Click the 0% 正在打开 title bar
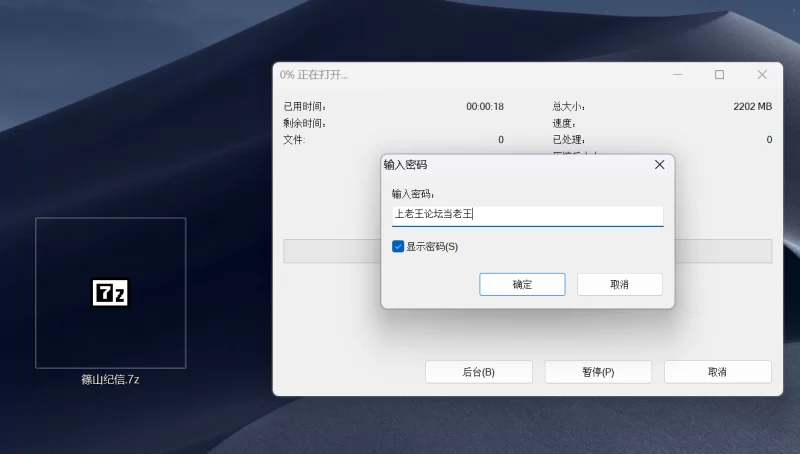Screen dimensions: 800x454 point(450,75)
